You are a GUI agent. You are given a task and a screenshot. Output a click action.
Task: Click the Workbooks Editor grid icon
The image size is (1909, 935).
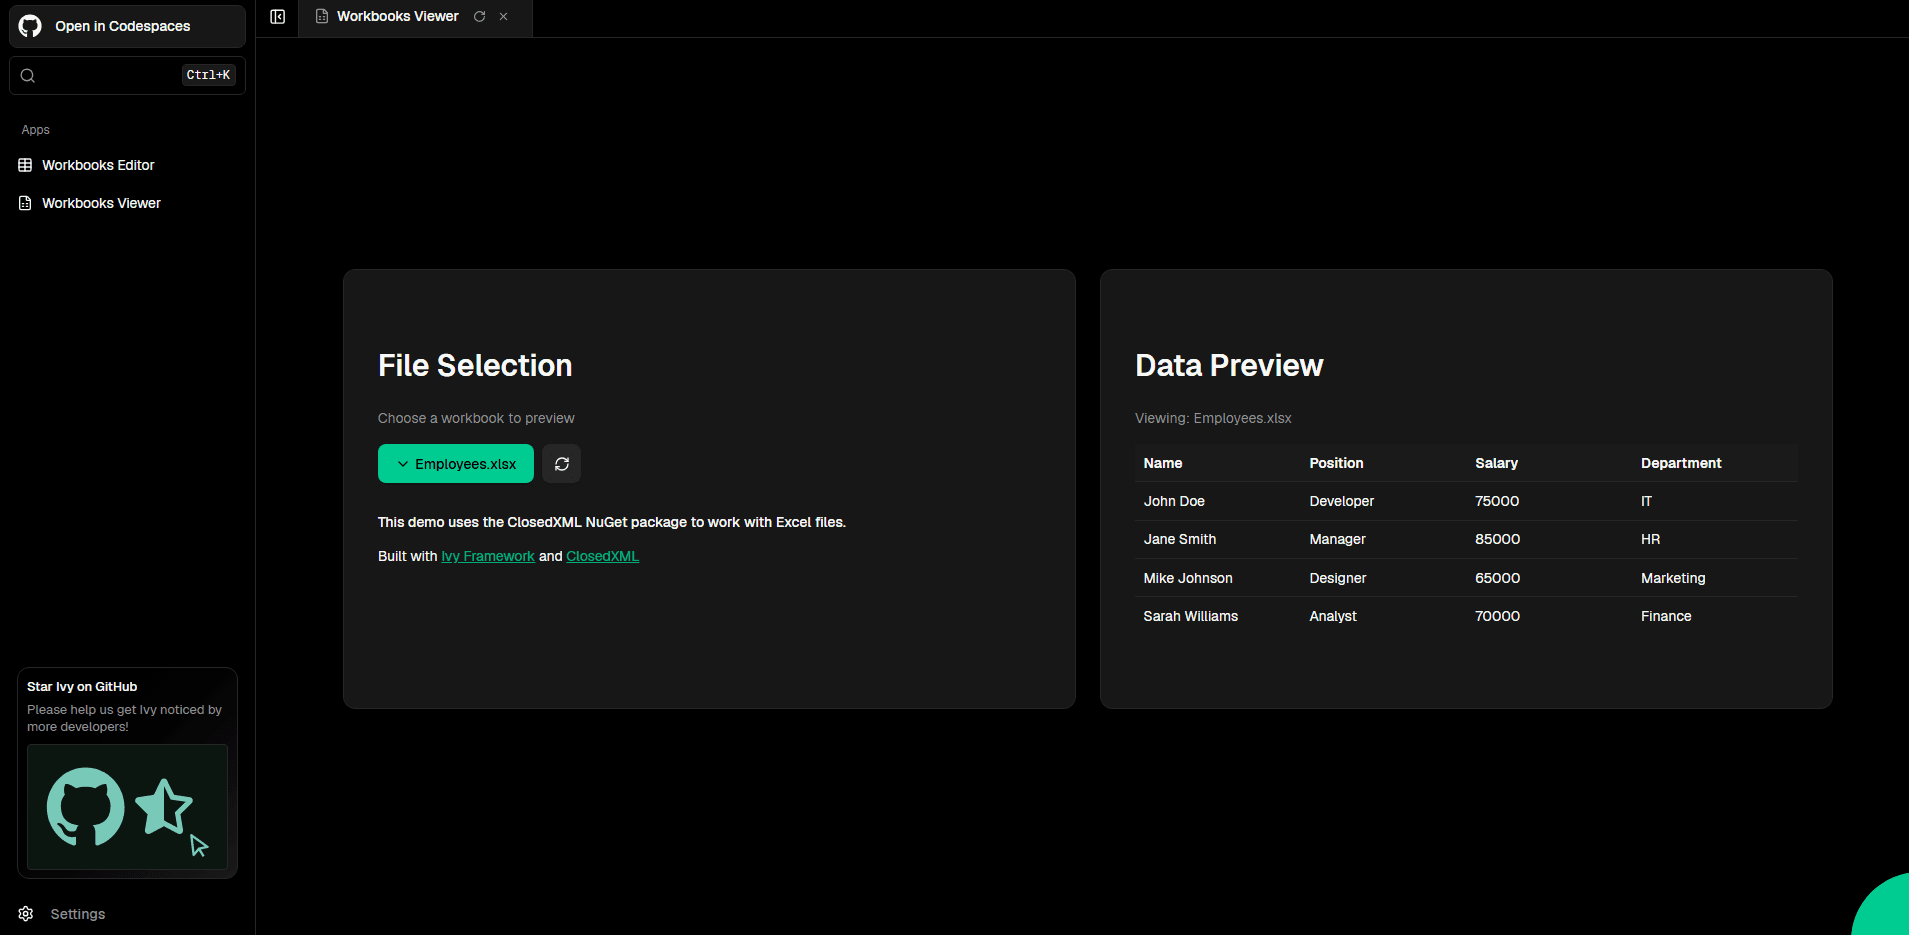[x=26, y=165]
